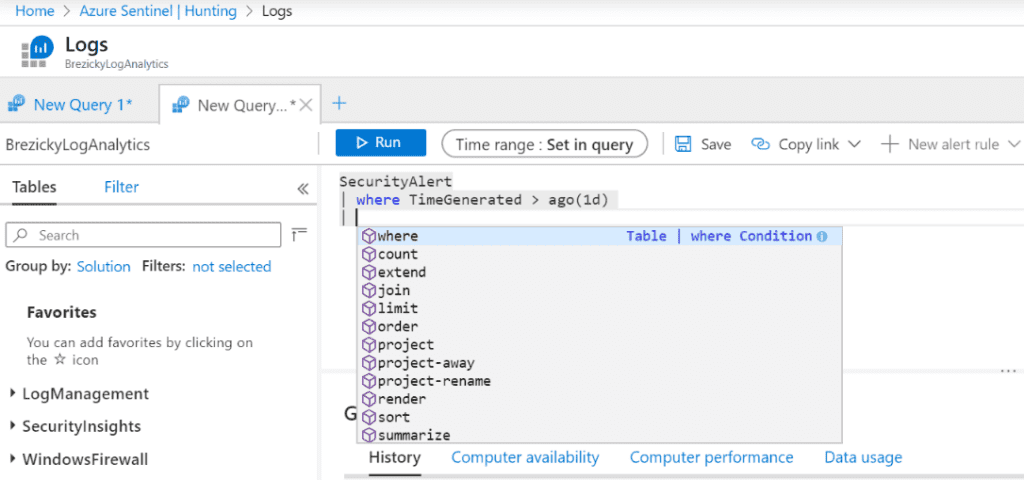Choose 'count' operator suggestion
The width and height of the screenshot is (1024, 480).
point(600,254)
